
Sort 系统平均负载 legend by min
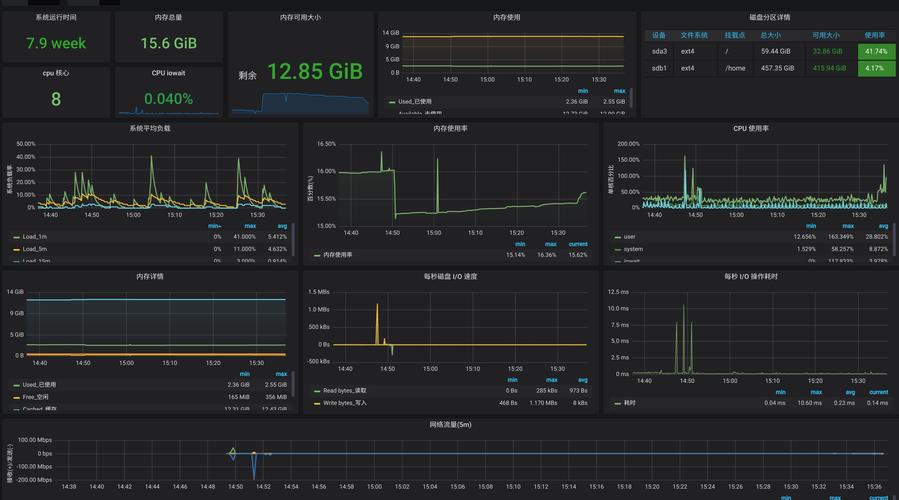pos(214,226)
